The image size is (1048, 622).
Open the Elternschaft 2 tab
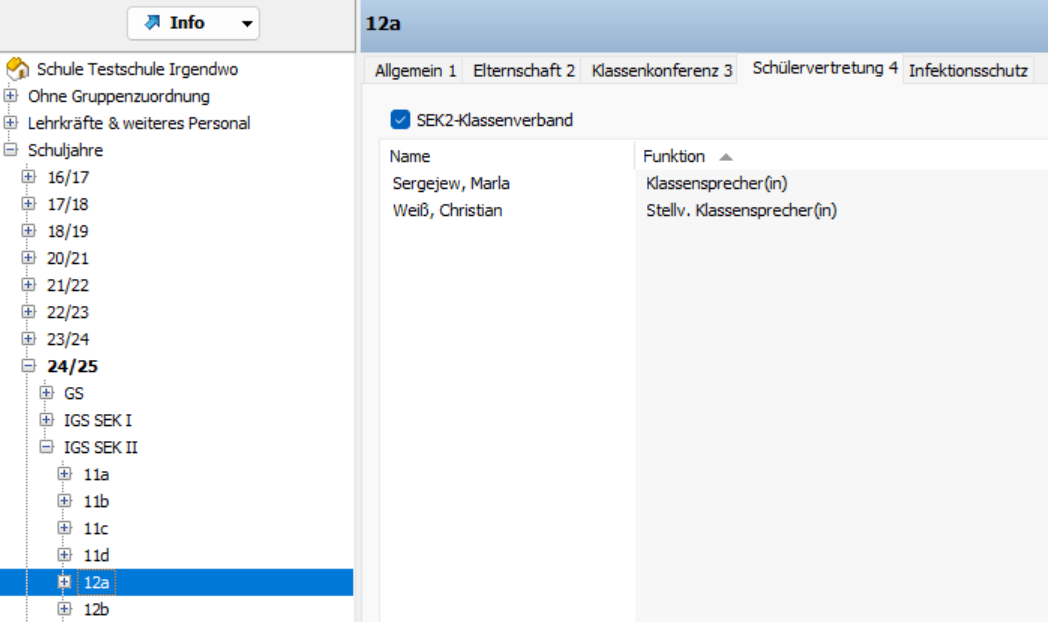tap(523, 71)
